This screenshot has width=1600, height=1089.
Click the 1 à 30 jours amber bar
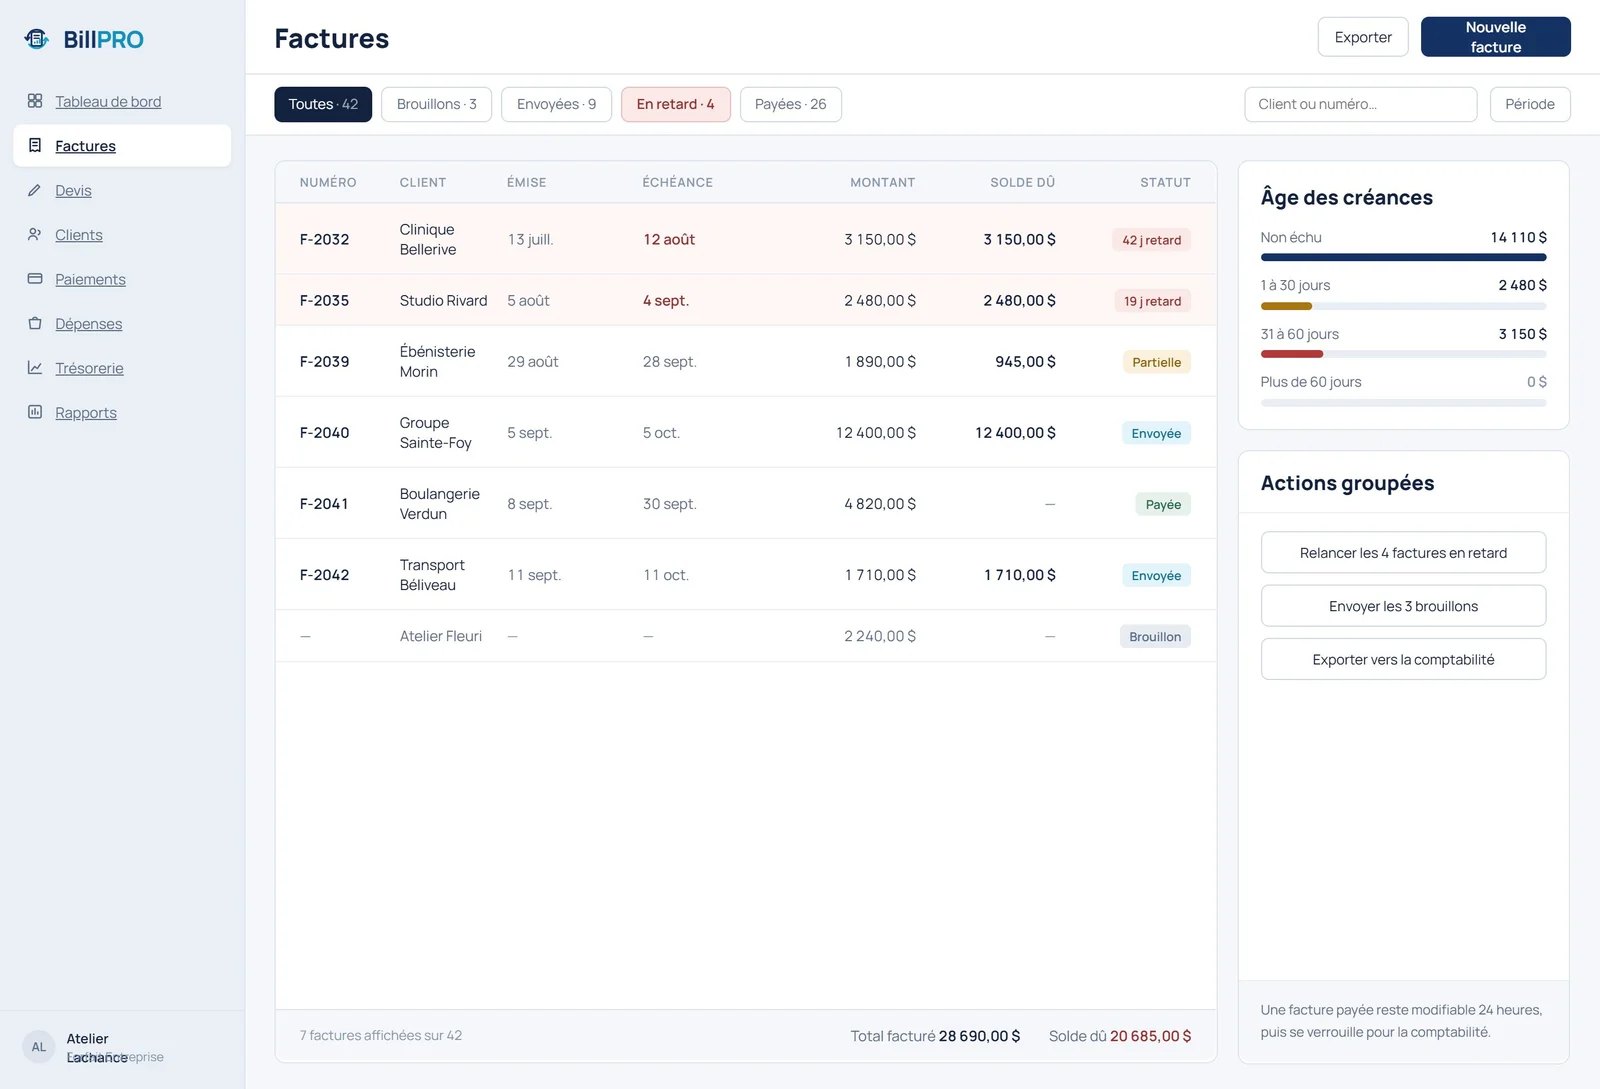(x=1286, y=306)
